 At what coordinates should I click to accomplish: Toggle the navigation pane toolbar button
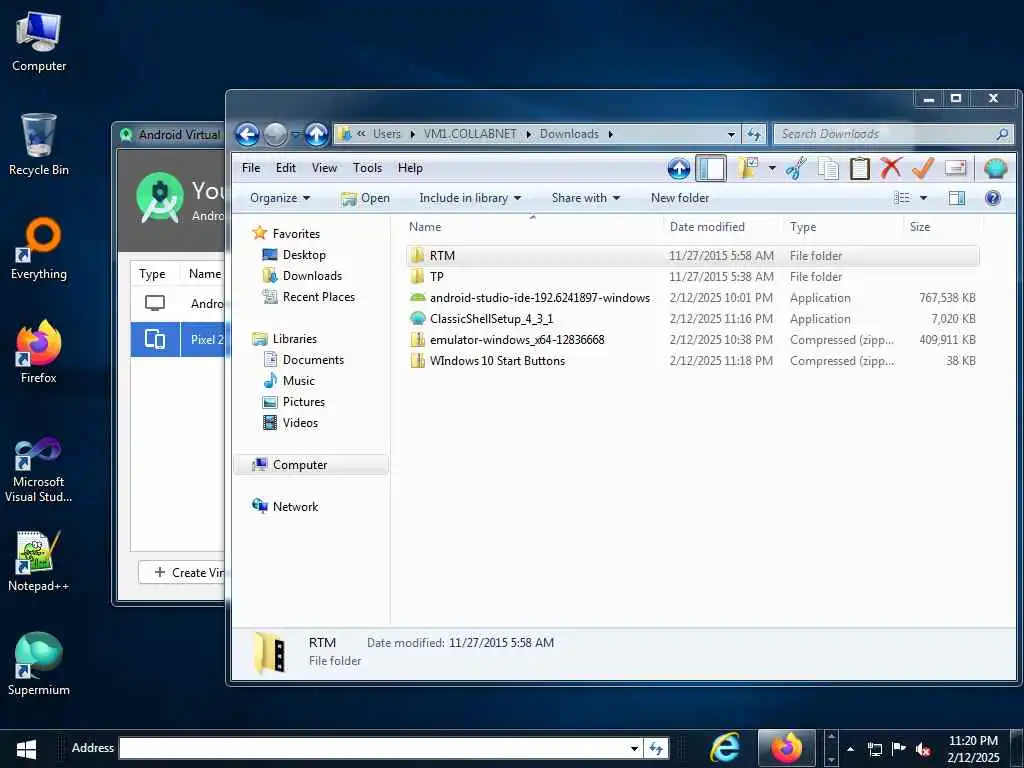tap(711, 168)
